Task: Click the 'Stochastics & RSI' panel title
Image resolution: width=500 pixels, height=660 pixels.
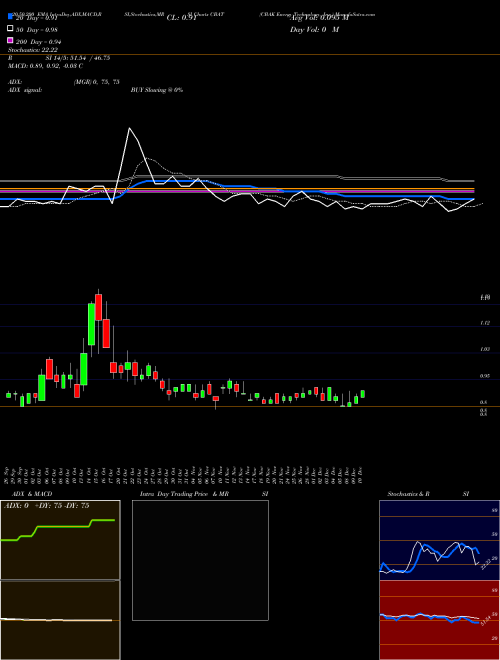Action: 428,494
